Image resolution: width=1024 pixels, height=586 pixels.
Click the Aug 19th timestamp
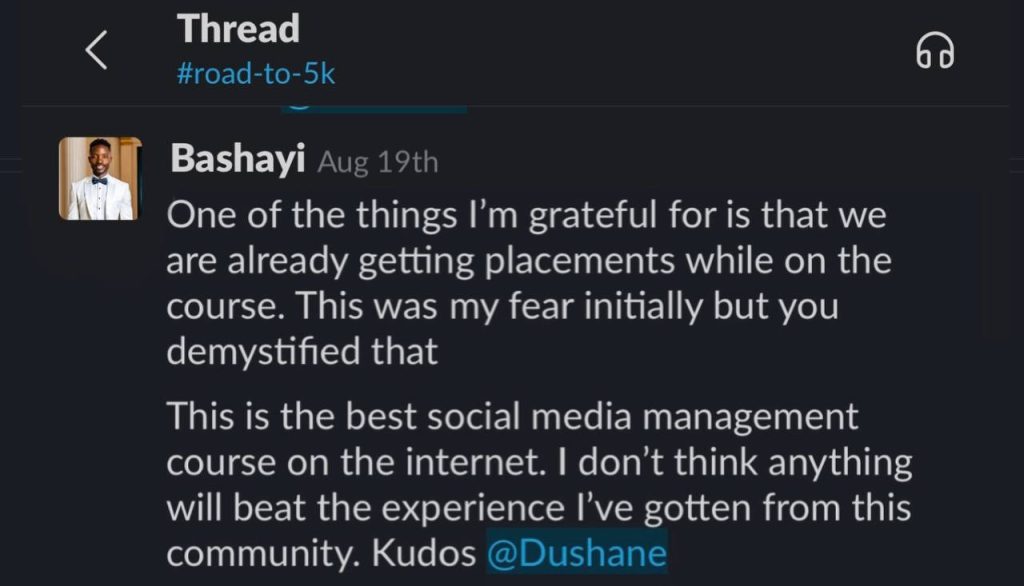click(x=378, y=163)
